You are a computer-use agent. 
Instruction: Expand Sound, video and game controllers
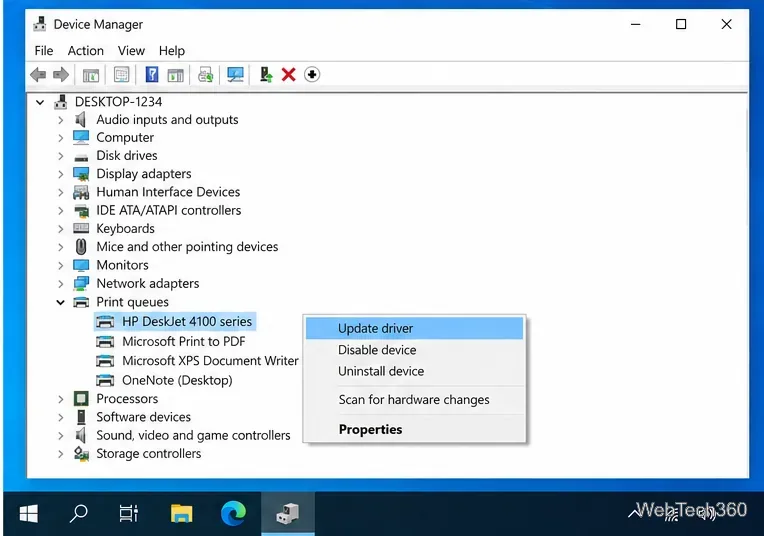pyautogui.click(x=60, y=436)
